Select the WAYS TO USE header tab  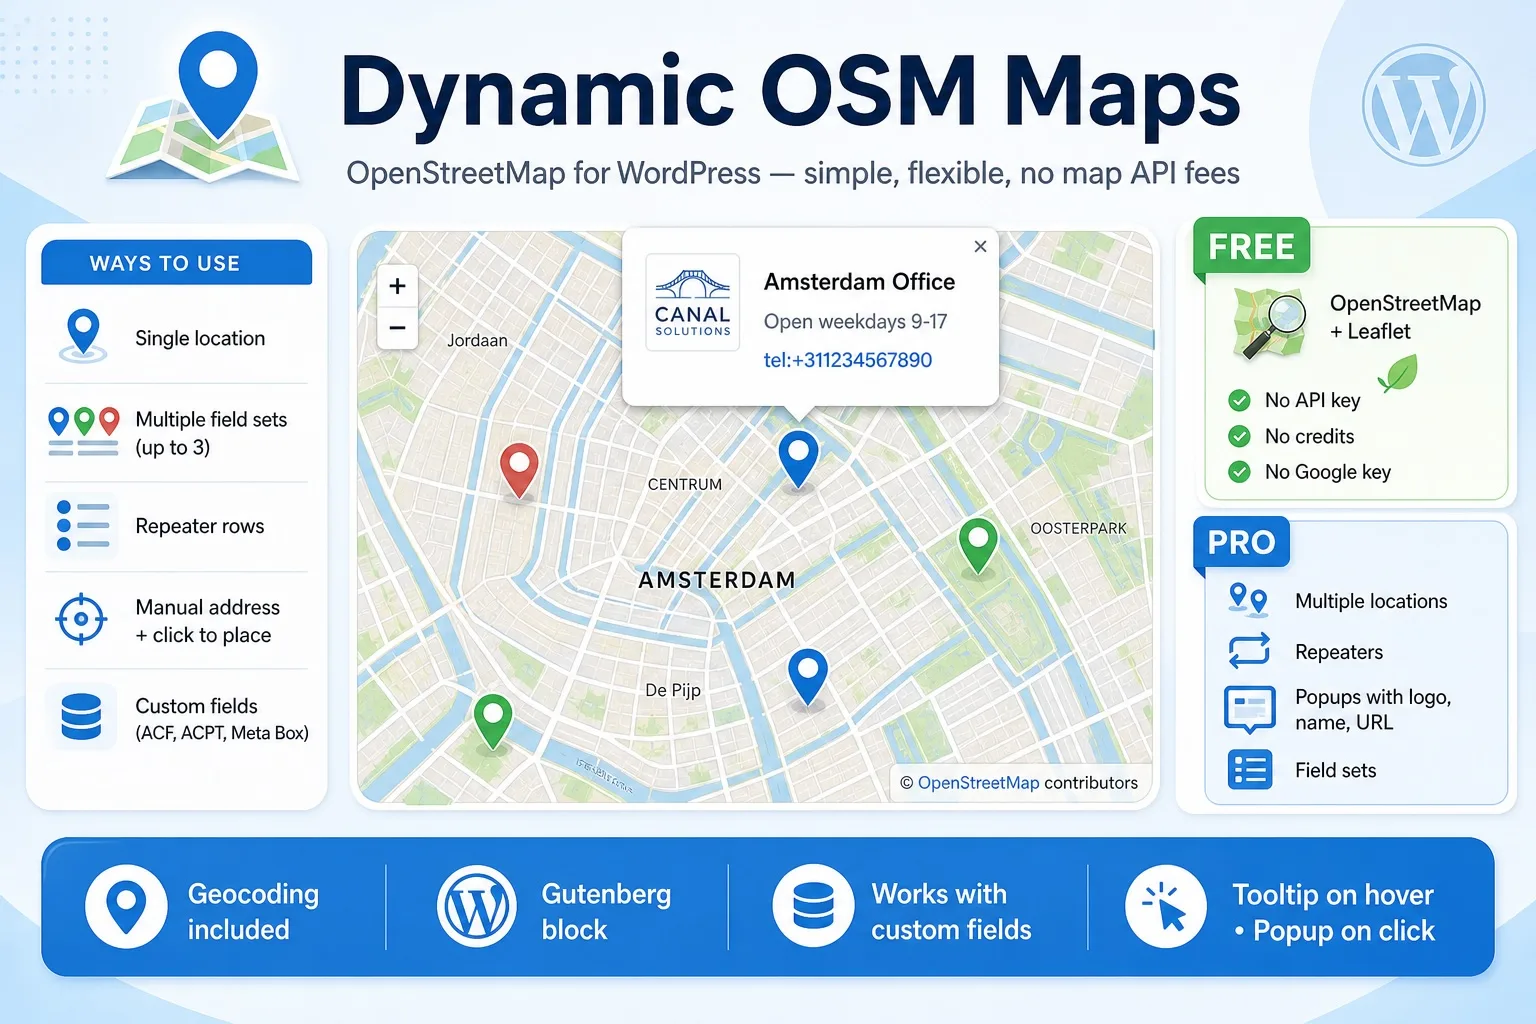[176, 263]
